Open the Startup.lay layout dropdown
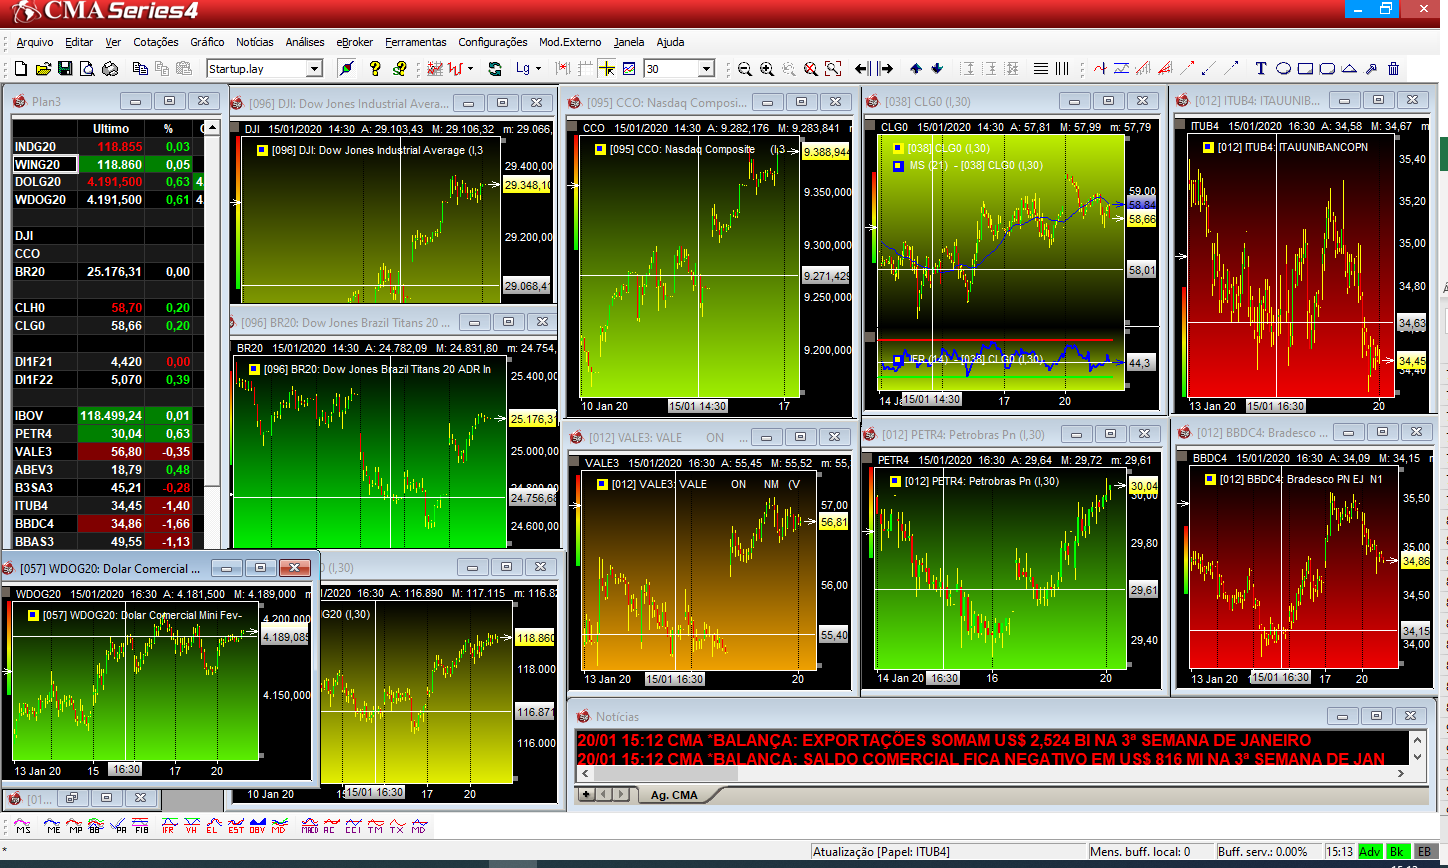The width and height of the screenshot is (1448, 868). tap(314, 69)
